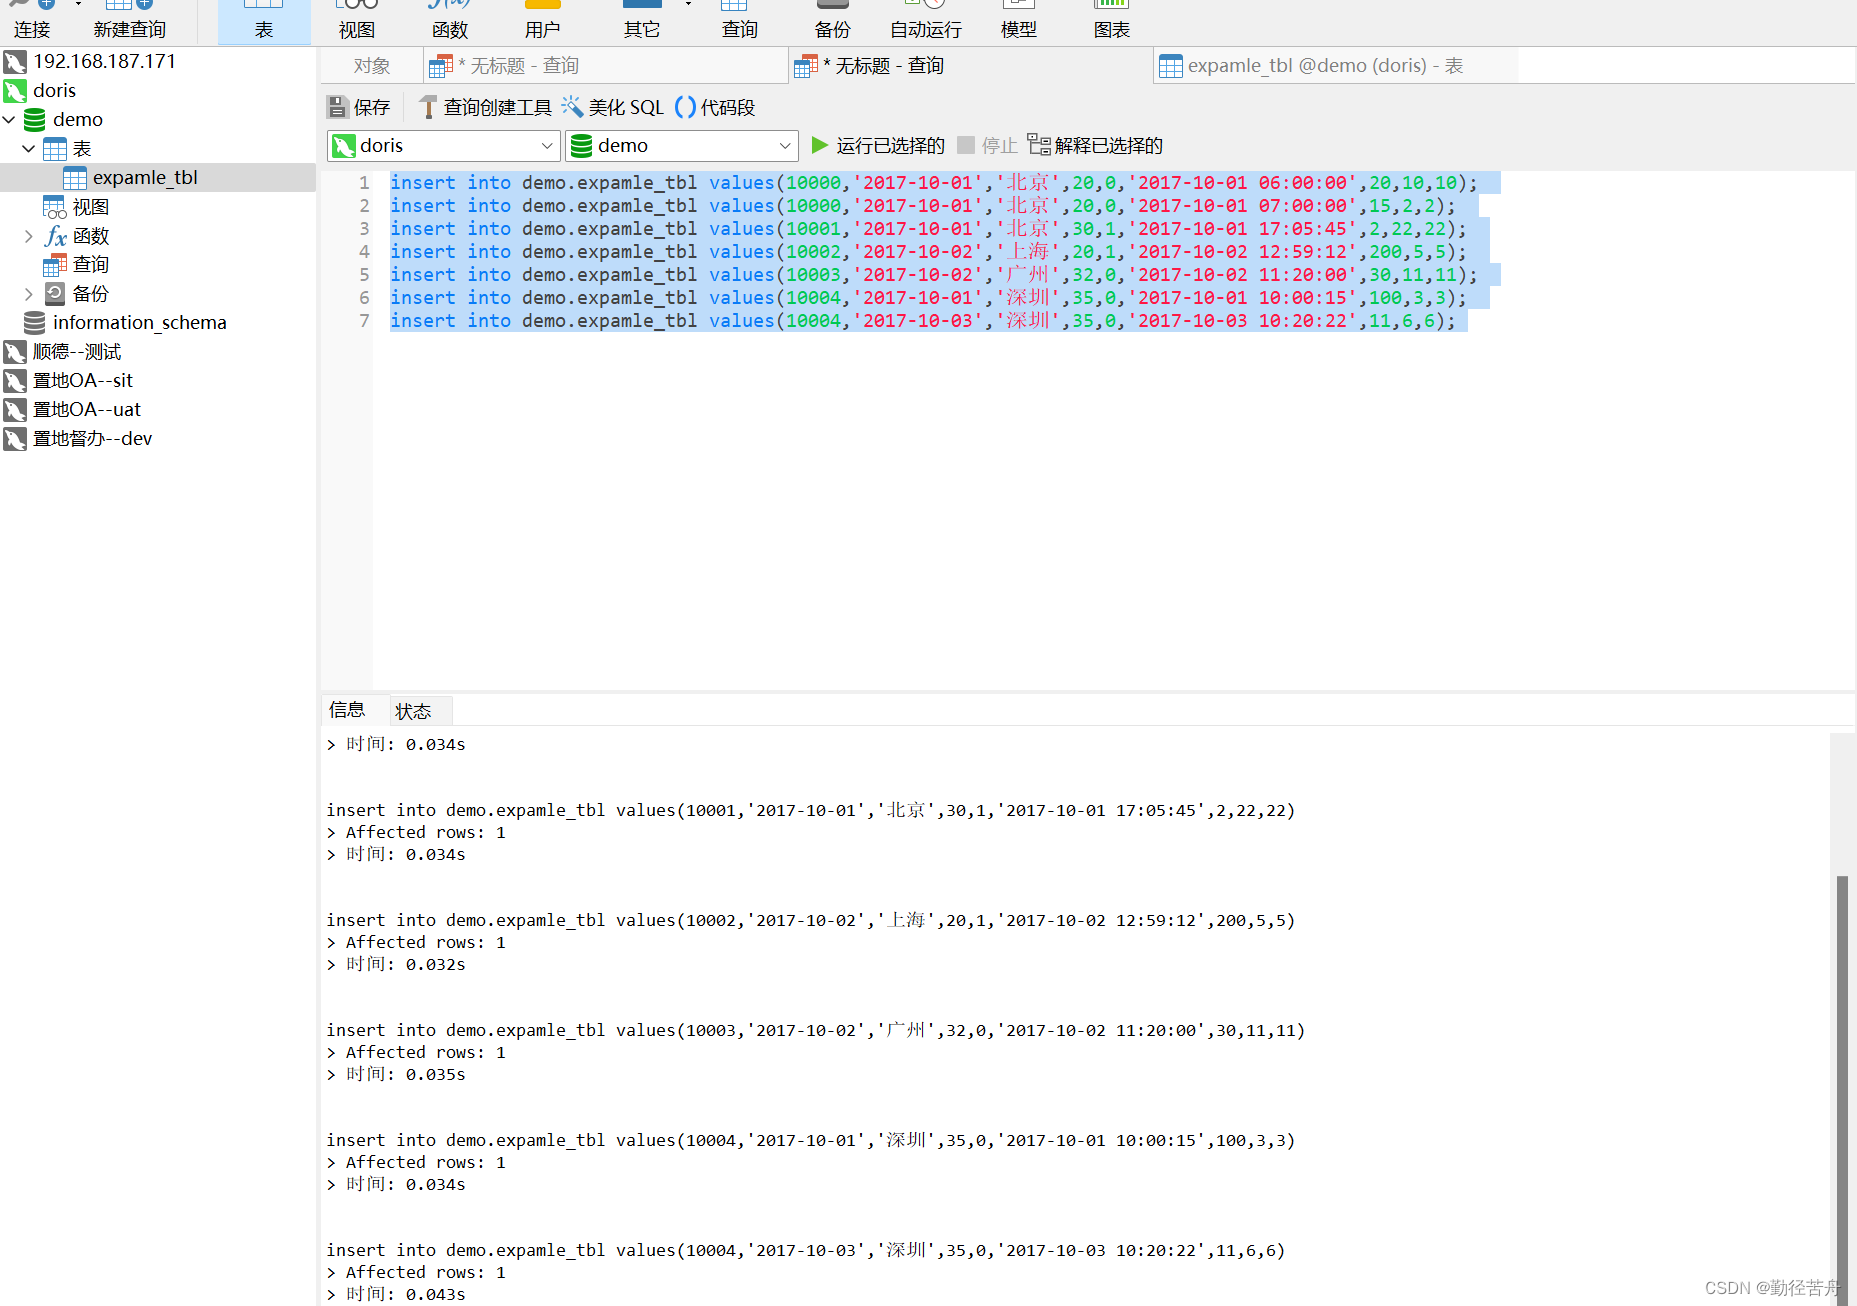1857x1306 pixels.
Task: Select the 状态 (Status) result tab
Action: click(413, 711)
